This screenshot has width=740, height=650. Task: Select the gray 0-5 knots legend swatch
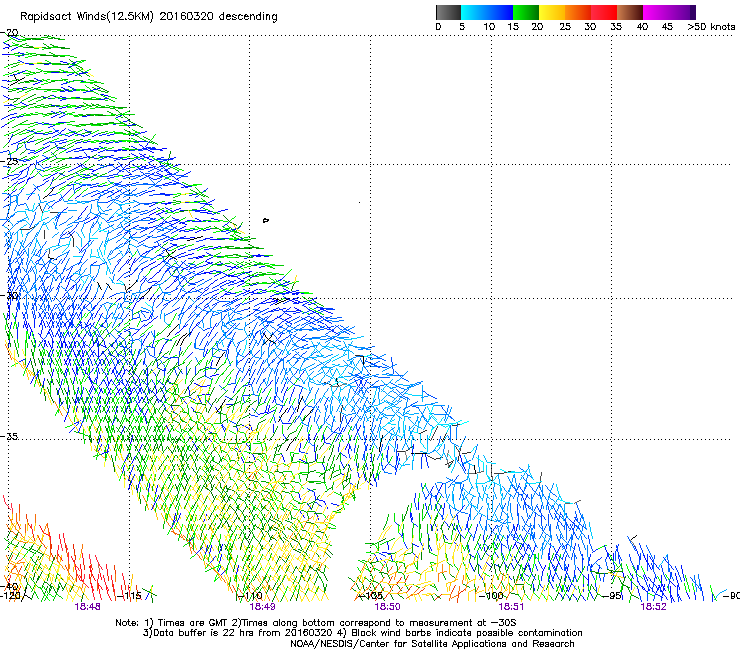click(448, 12)
